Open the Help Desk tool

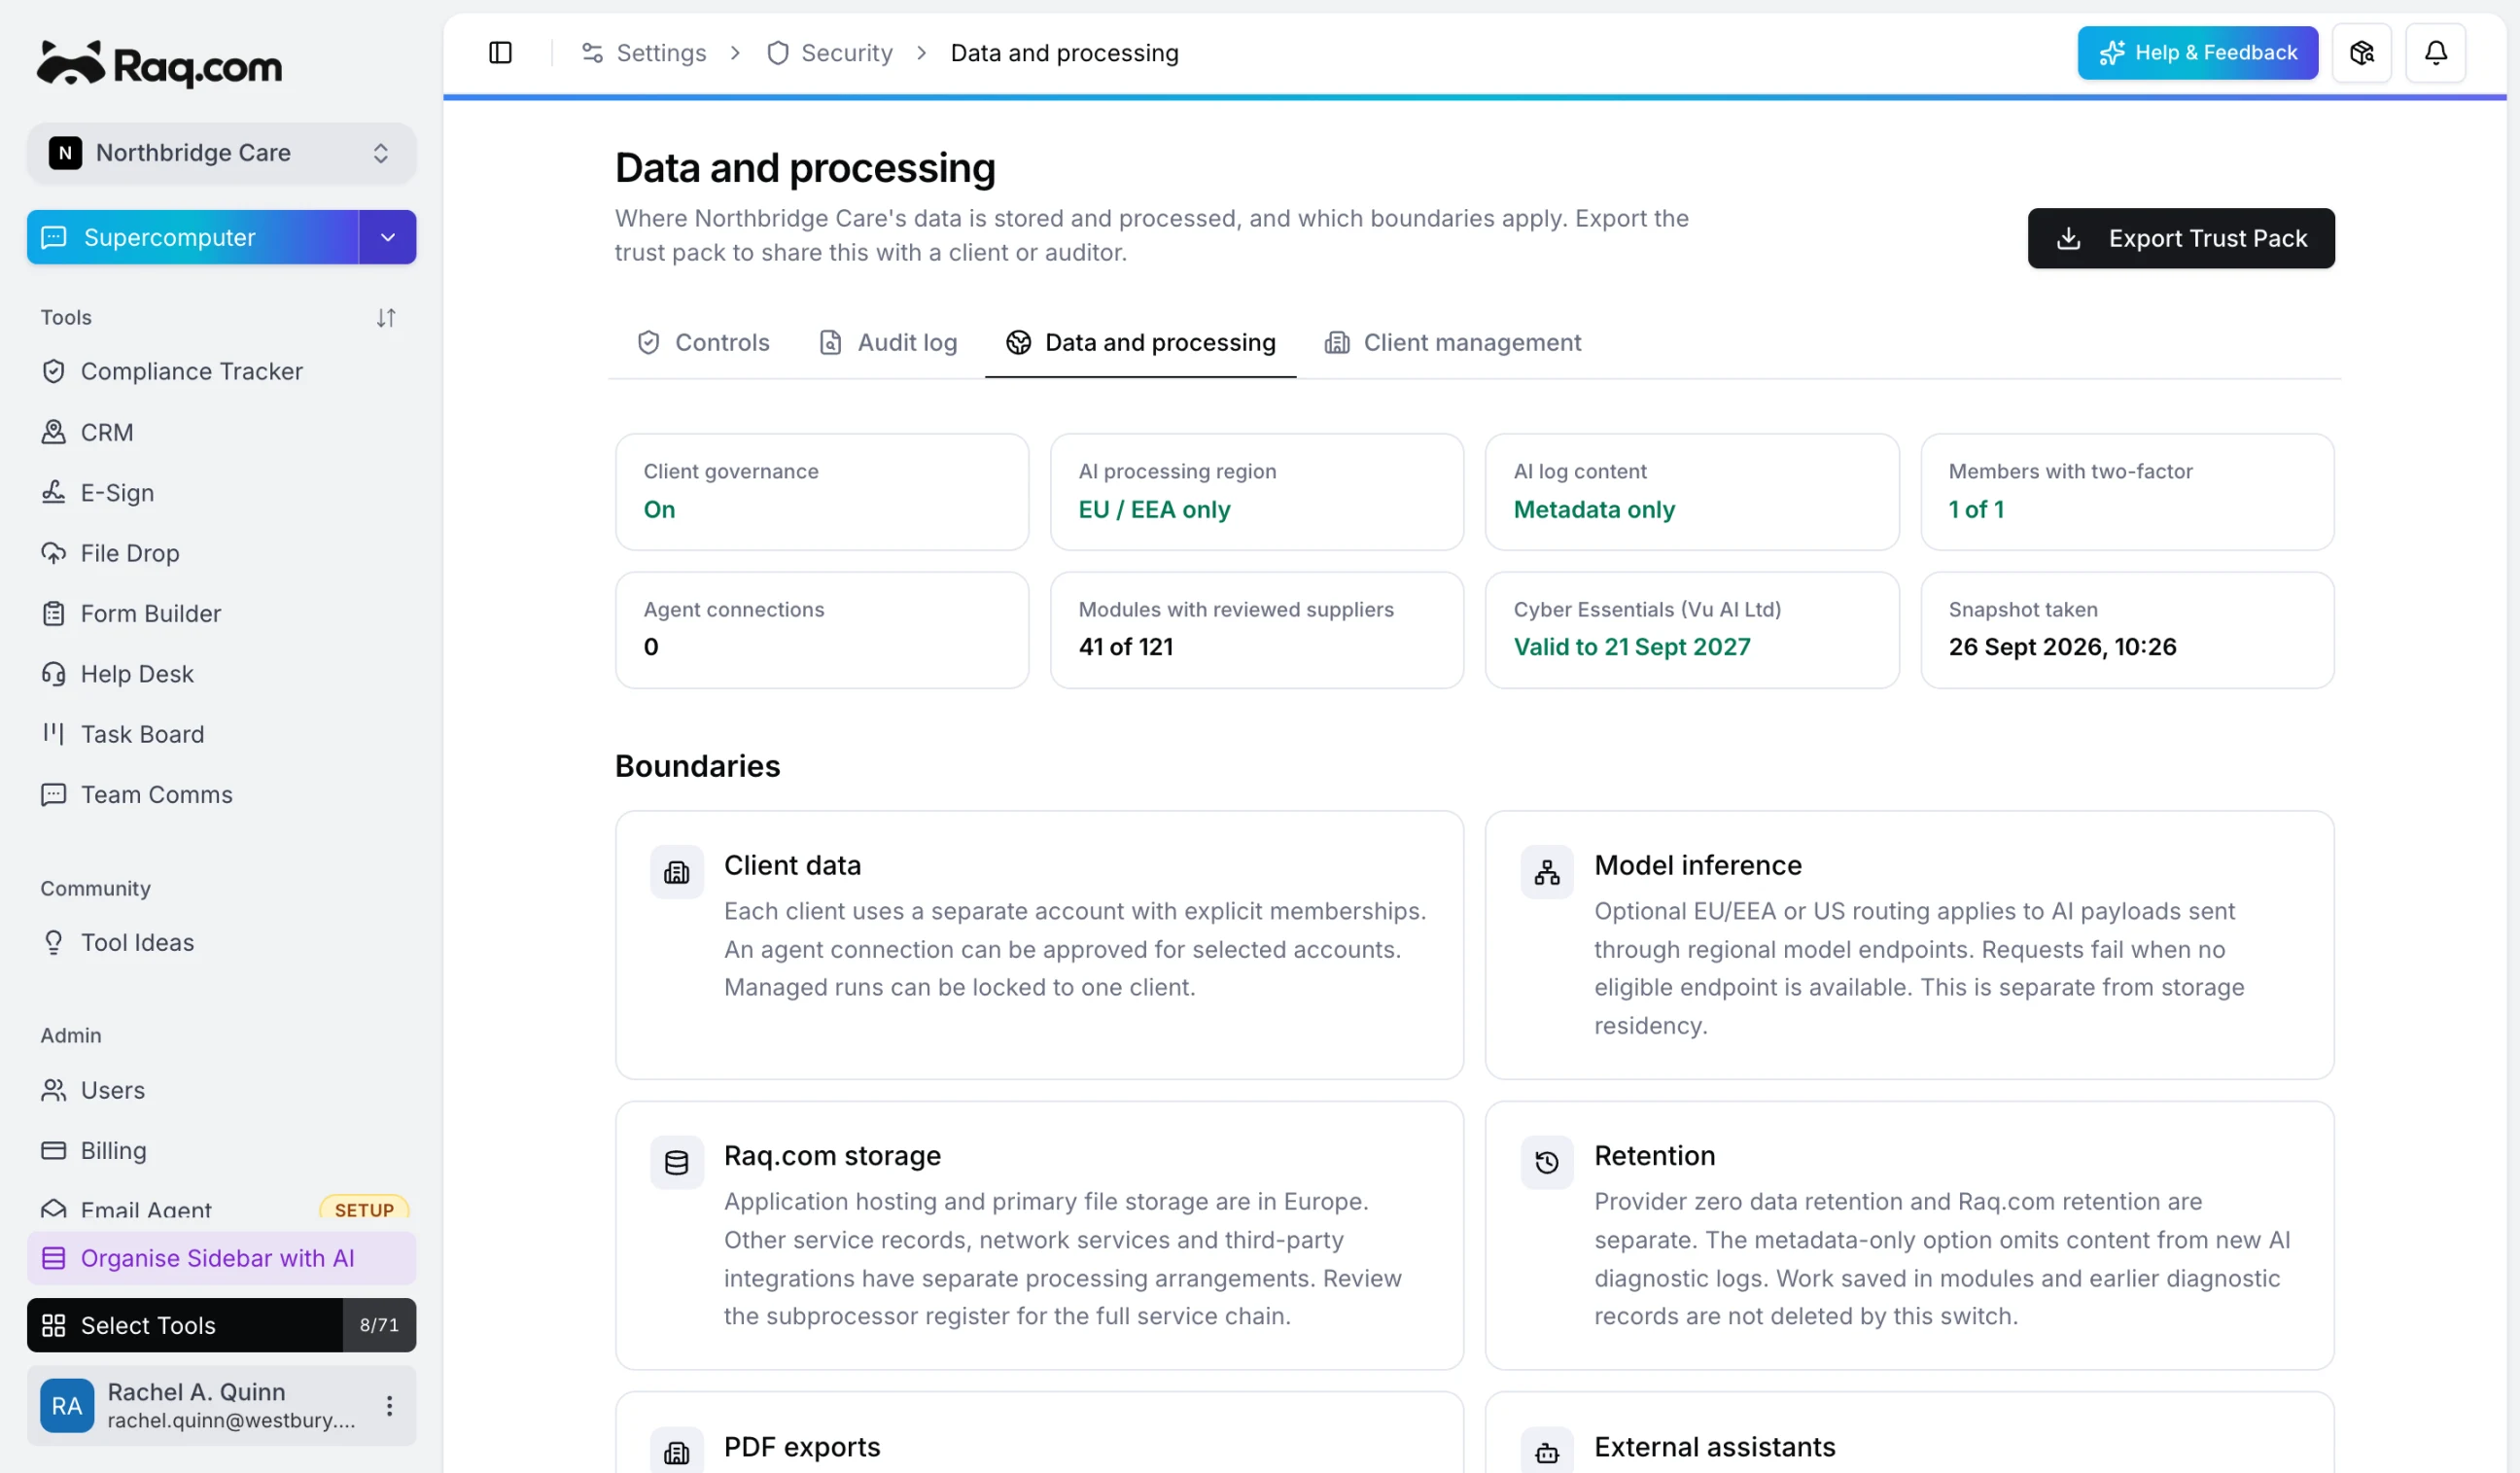(221, 674)
